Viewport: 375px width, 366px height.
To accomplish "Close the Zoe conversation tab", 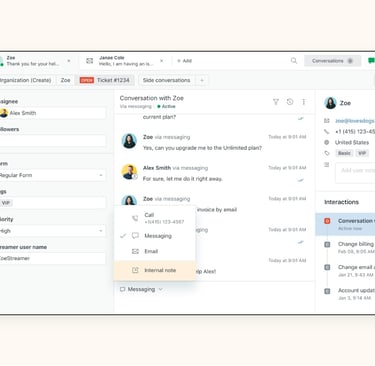I will 69,61.
